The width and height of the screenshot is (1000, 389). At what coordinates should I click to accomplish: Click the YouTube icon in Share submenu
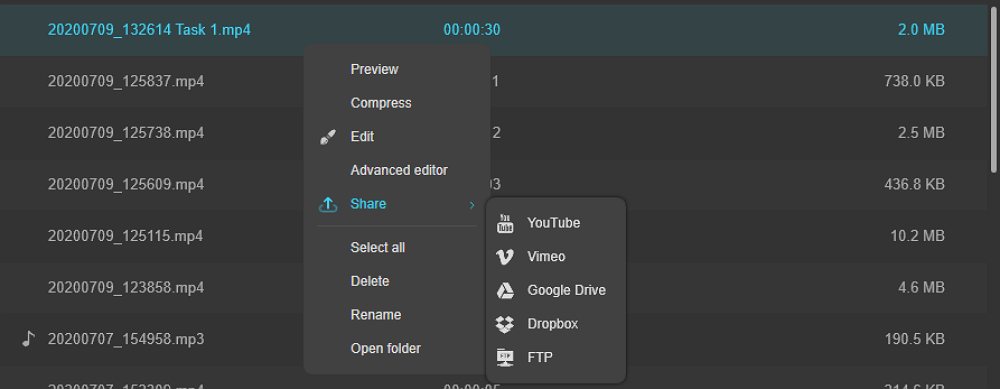pyautogui.click(x=504, y=223)
